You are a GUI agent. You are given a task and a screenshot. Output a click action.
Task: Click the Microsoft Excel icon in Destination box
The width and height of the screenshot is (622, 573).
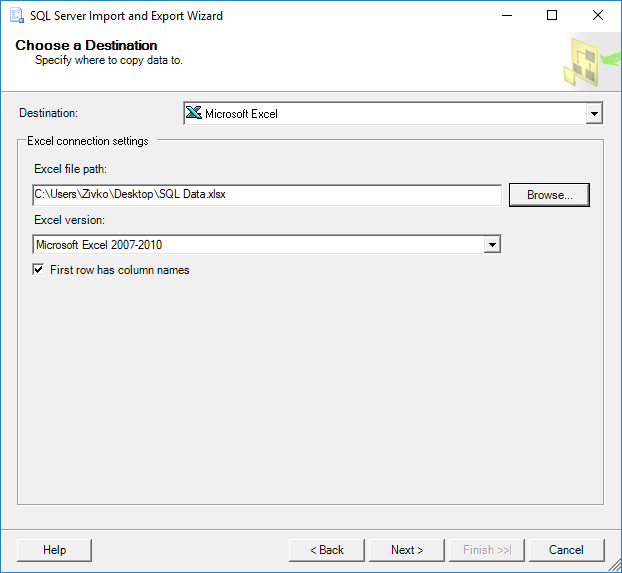(194, 113)
